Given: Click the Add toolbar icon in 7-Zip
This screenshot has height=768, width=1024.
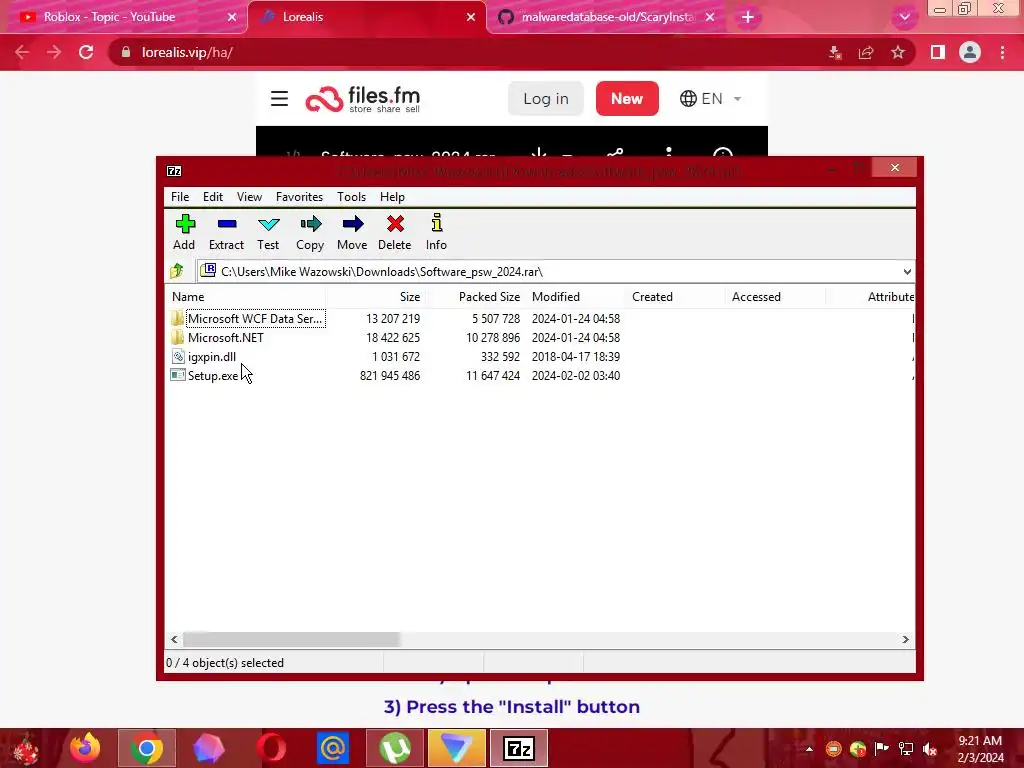Looking at the screenshot, I should pyautogui.click(x=184, y=232).
